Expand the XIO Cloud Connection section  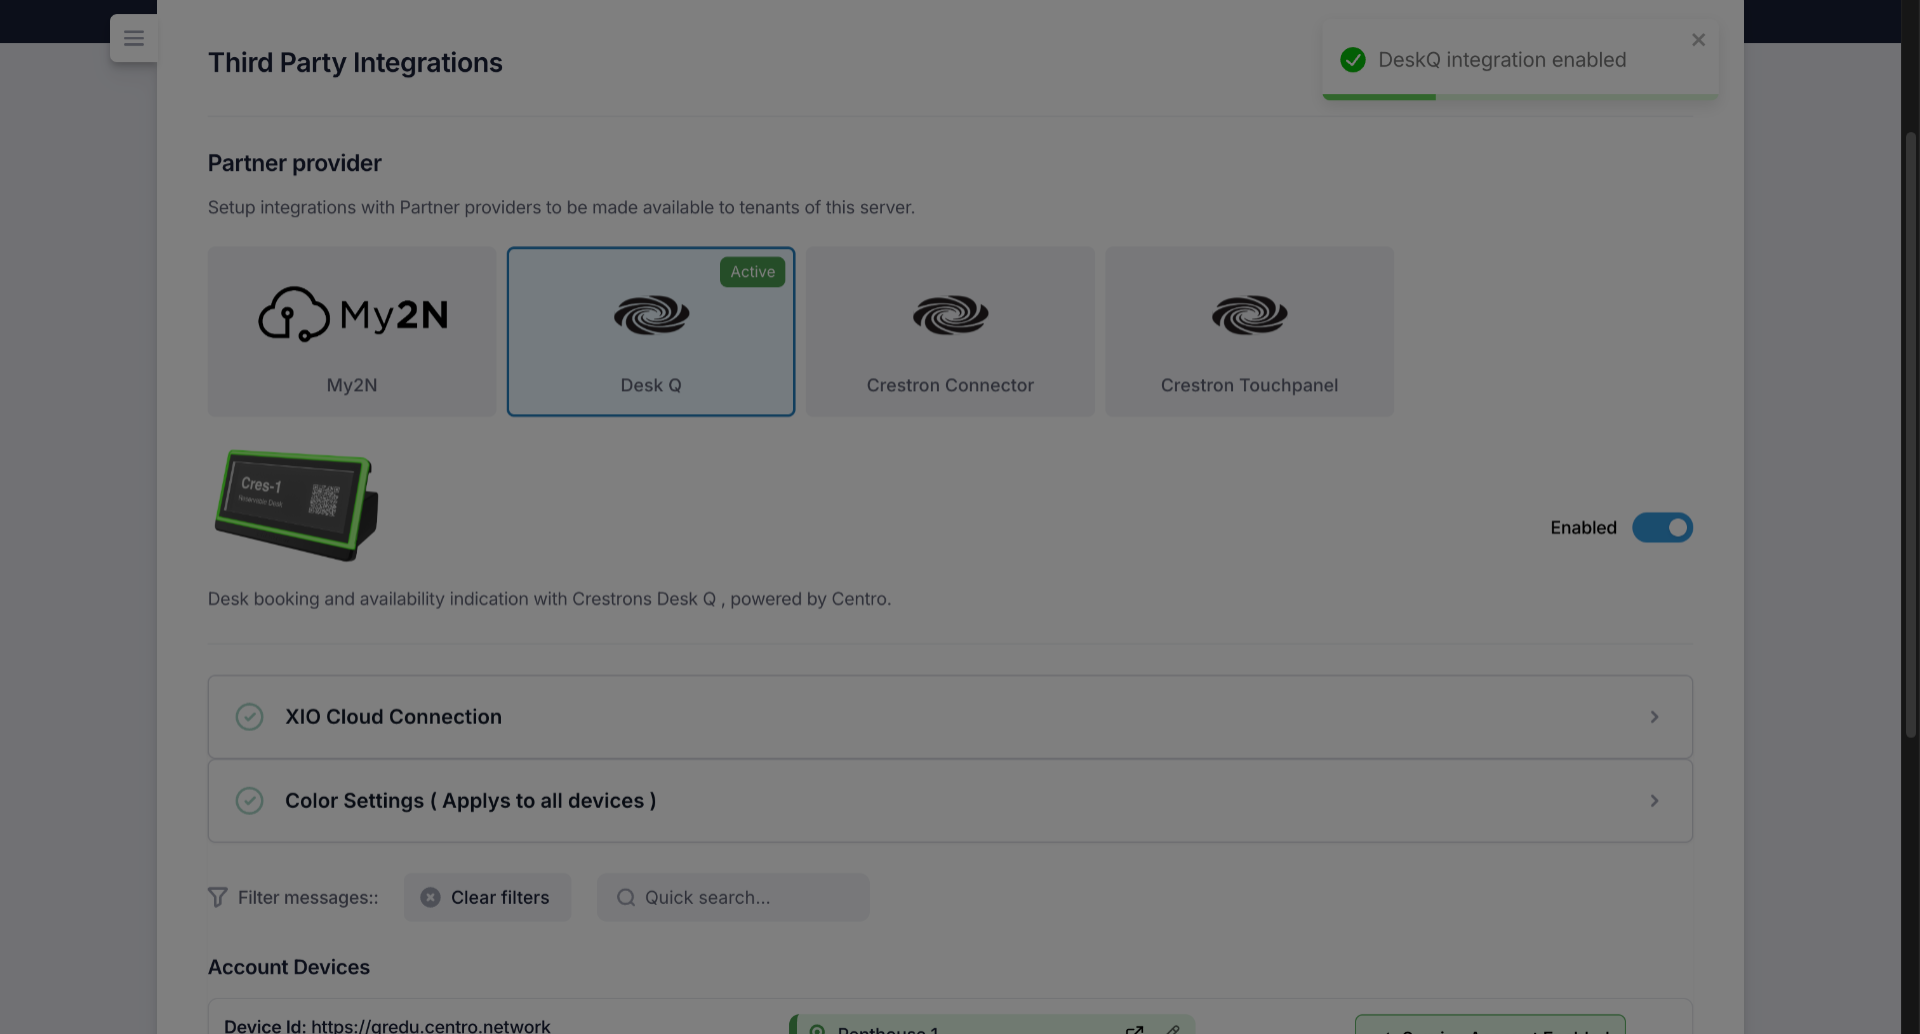coord(1654,716)
